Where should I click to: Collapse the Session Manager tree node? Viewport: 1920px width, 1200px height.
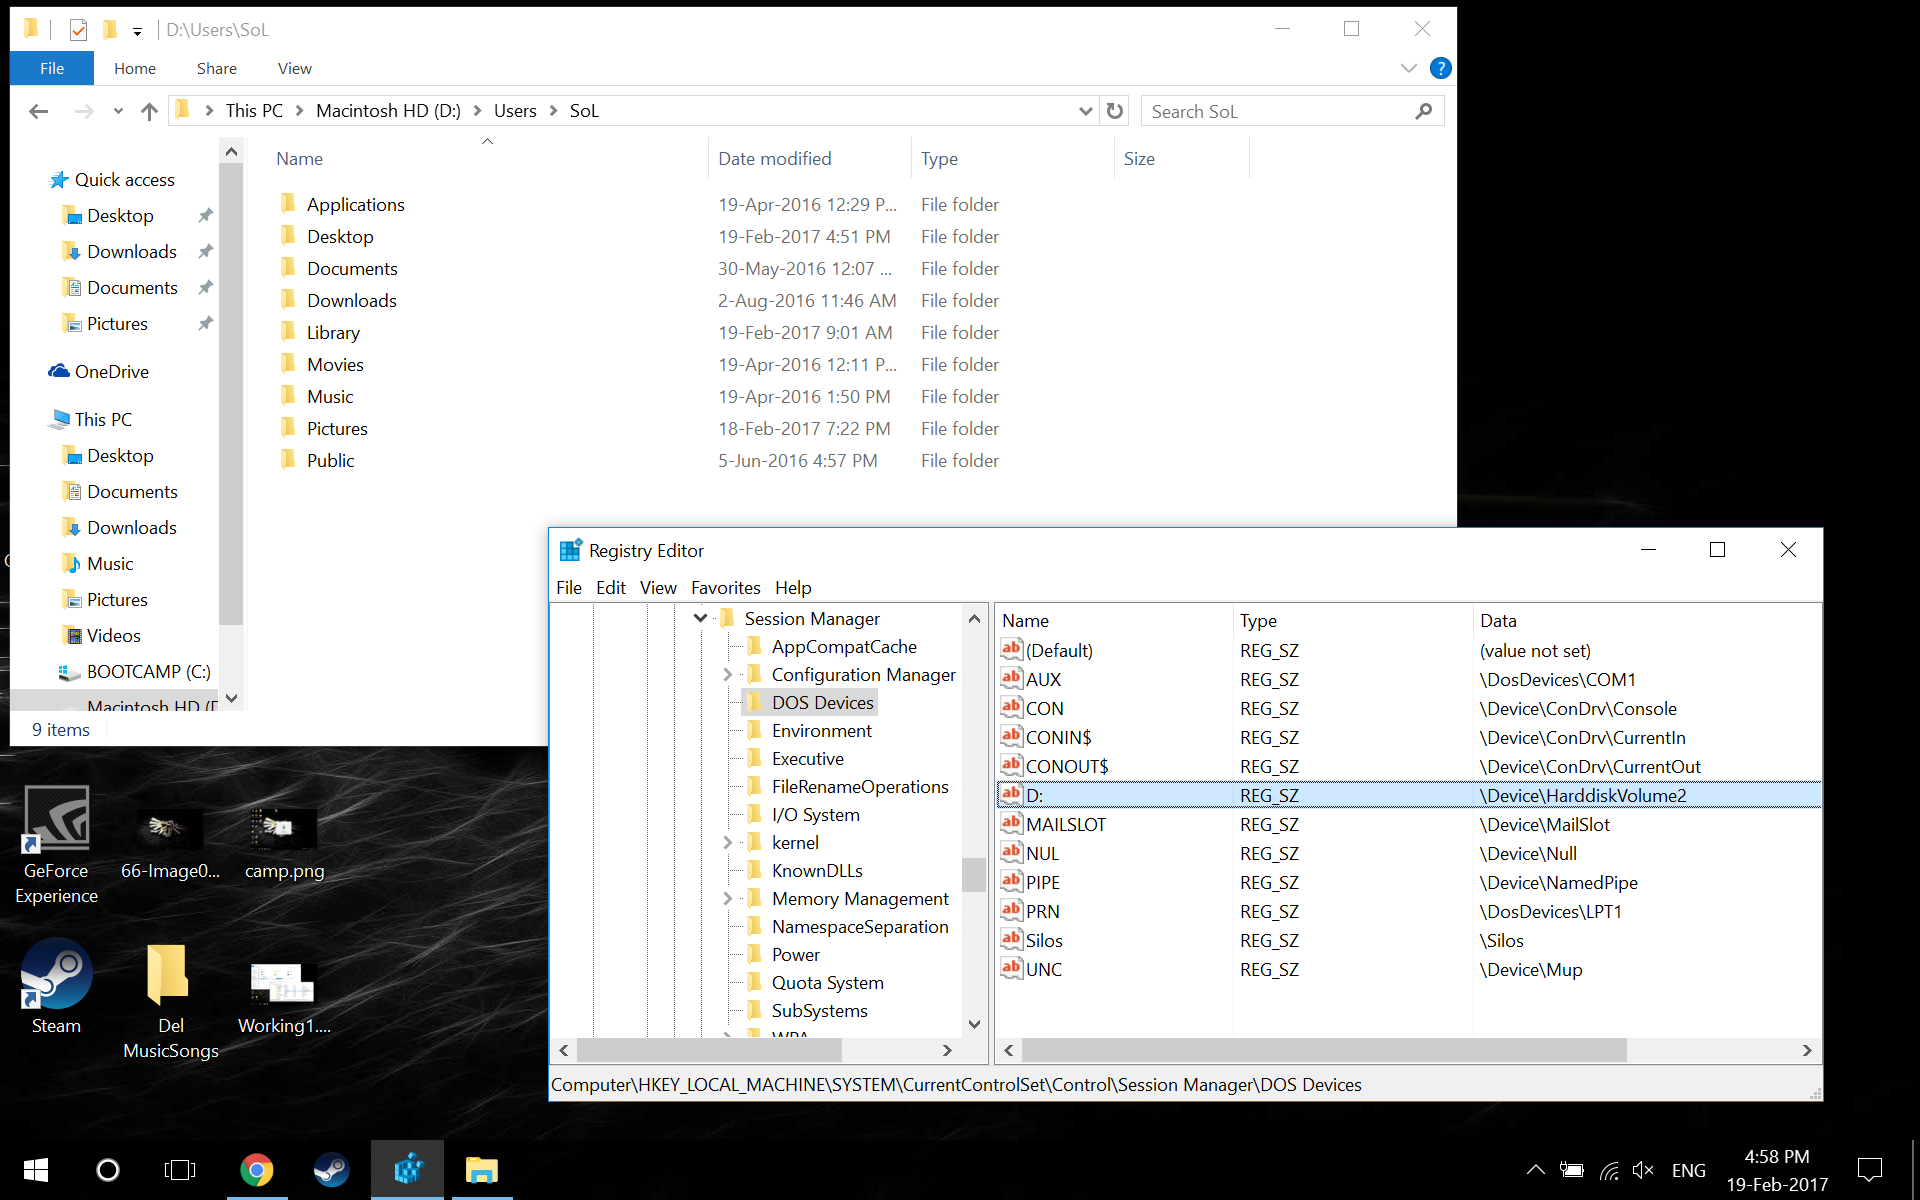[x=700, y=617]
